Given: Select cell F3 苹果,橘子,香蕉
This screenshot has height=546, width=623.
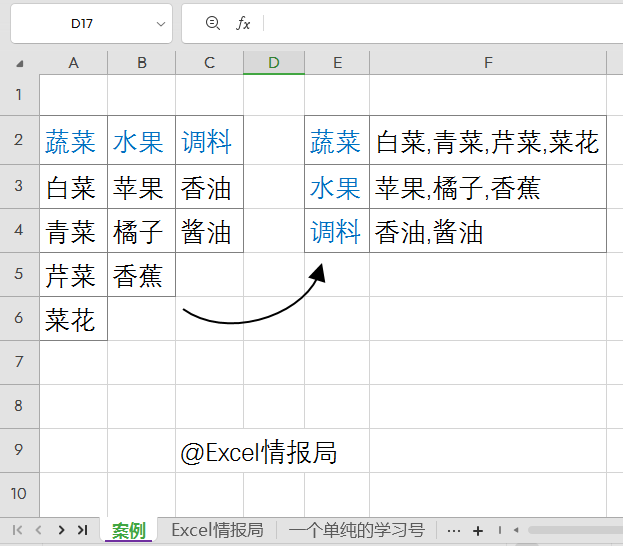Looking at the screenshot, I should pos(488,186).
